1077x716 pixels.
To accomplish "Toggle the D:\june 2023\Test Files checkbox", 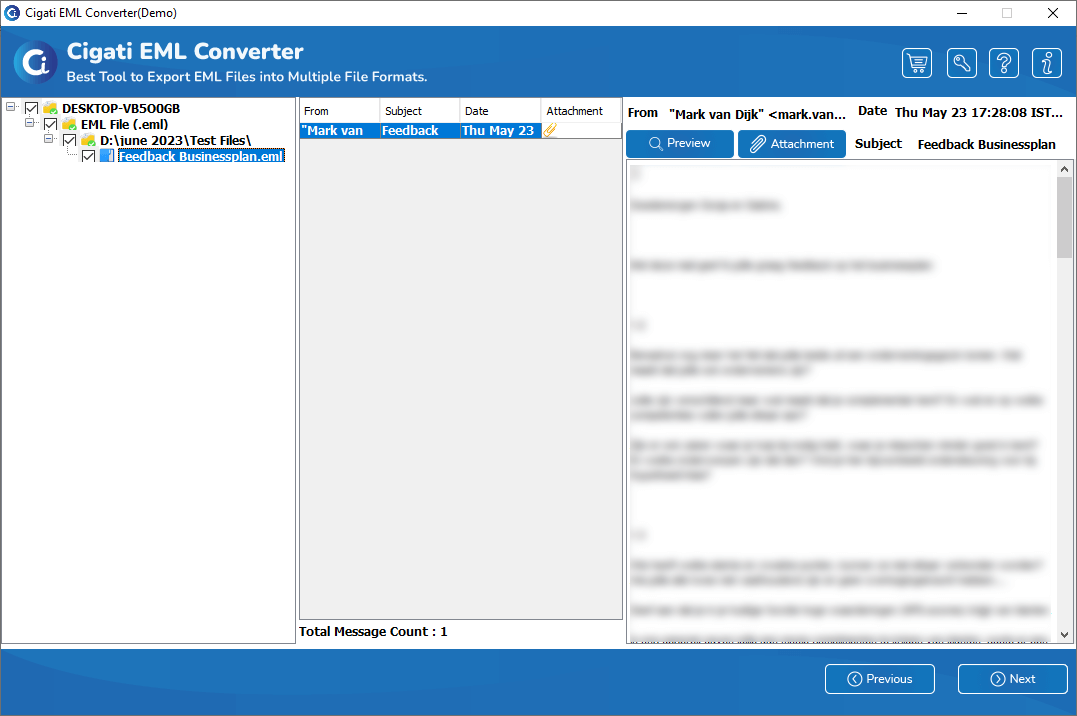I will 69,140.
